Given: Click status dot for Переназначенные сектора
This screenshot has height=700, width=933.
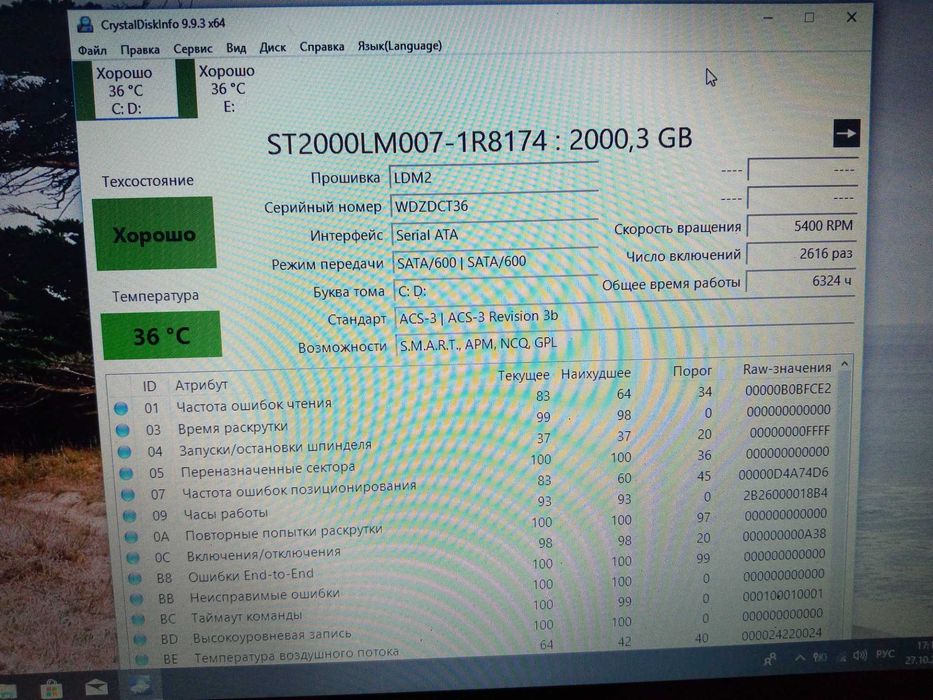Looking at the screenshot, I should (x=126, y=473).
